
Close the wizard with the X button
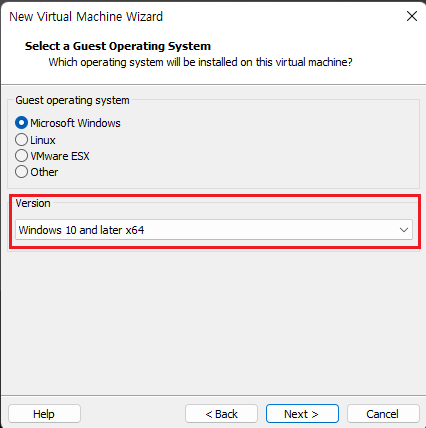point(412,16)
